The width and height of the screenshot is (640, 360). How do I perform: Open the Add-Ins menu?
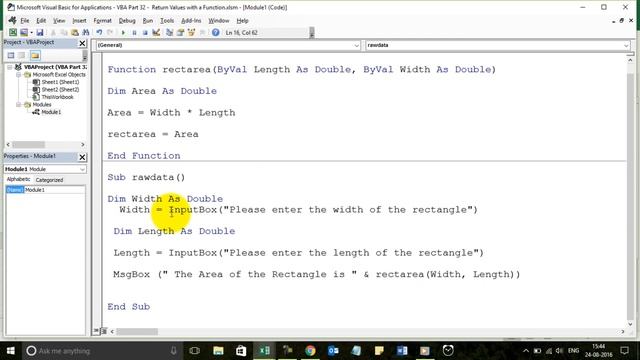click(191, 20)
